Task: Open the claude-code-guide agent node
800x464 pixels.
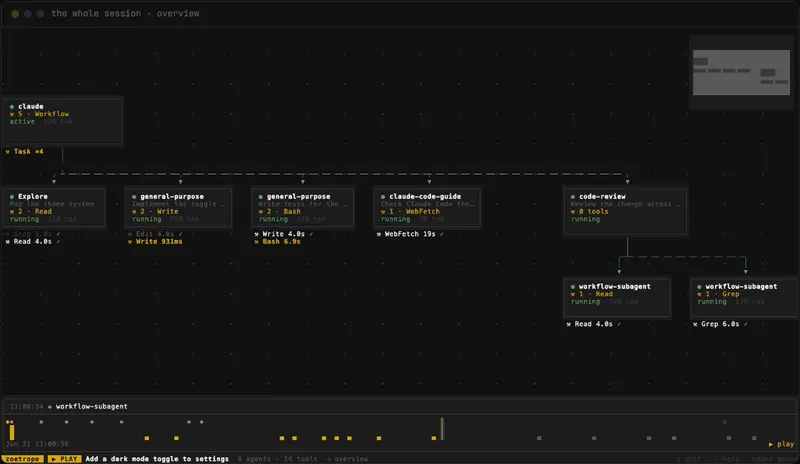Action: click(x=427, y=207)
